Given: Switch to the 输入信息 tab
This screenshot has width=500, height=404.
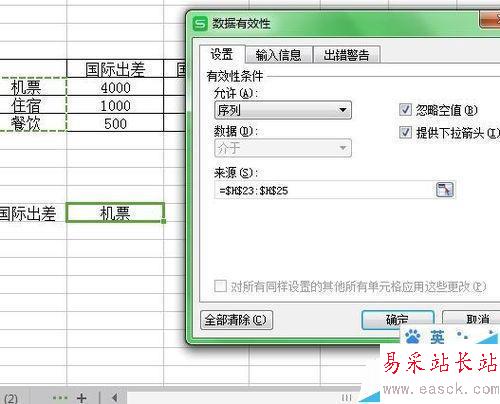Looking at the screenshot, I should coord(278,55).
